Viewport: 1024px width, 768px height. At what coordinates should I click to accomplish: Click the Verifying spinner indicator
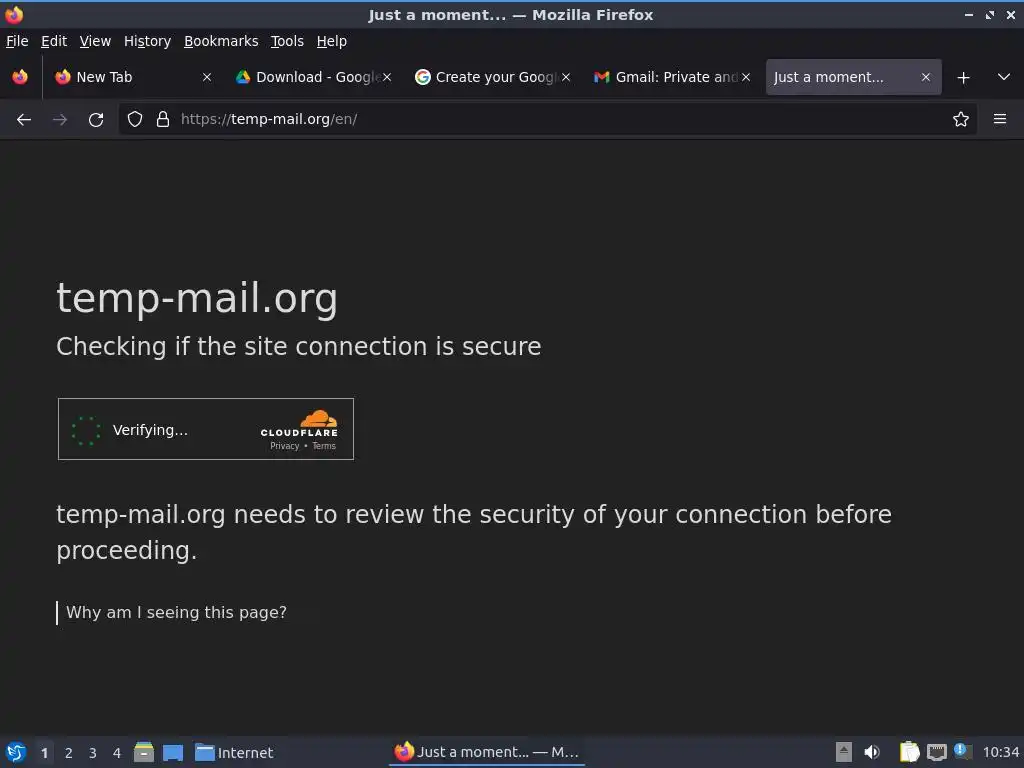[86, 430]
